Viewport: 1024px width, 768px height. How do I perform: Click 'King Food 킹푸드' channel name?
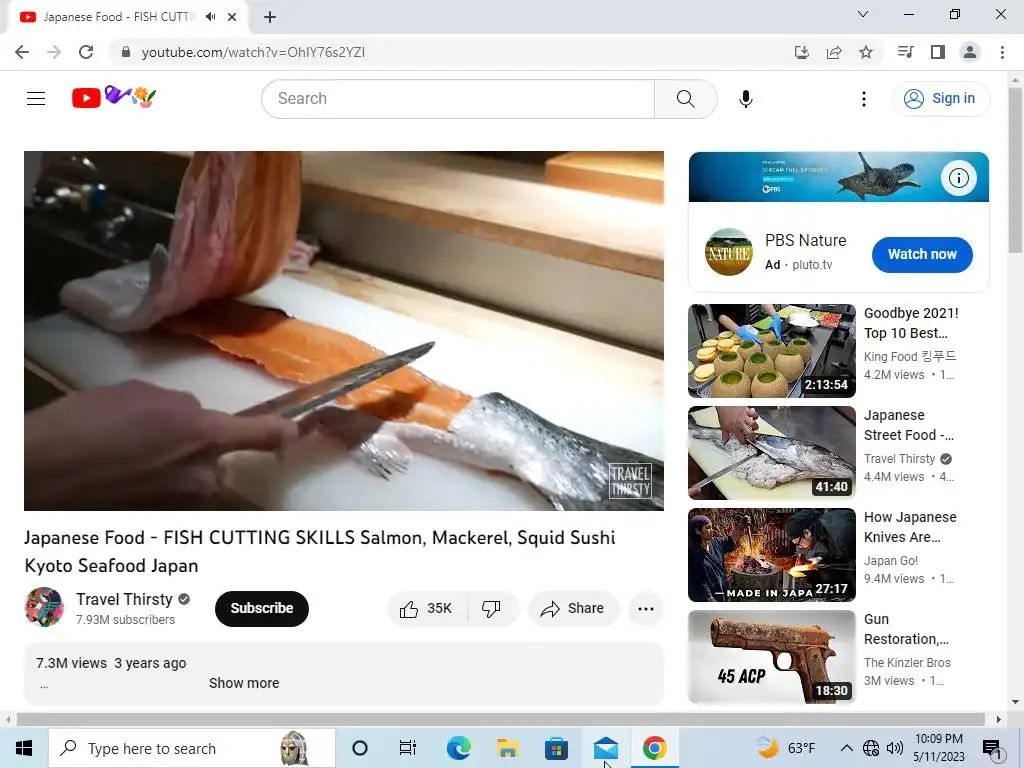(x=910, y=357)
